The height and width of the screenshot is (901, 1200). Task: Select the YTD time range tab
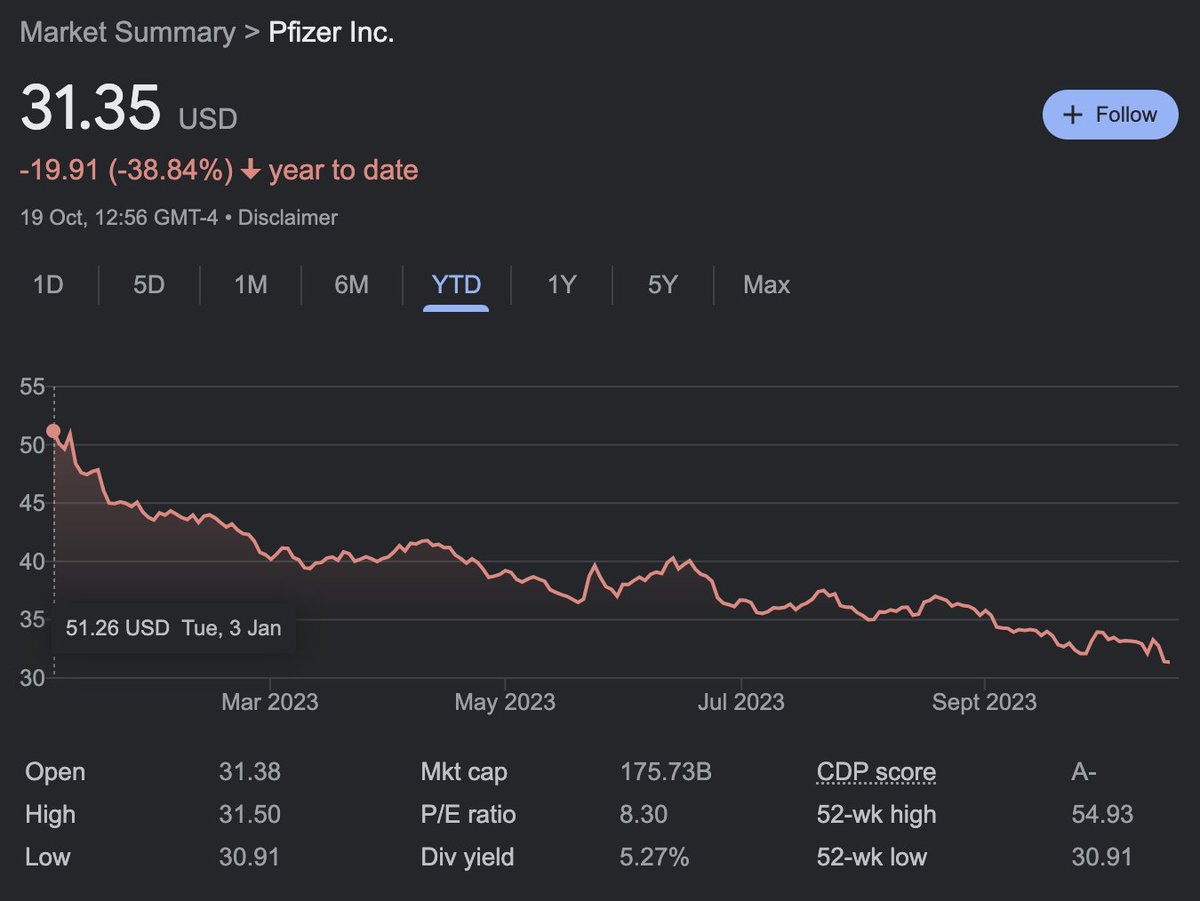[x=456, y=285]
